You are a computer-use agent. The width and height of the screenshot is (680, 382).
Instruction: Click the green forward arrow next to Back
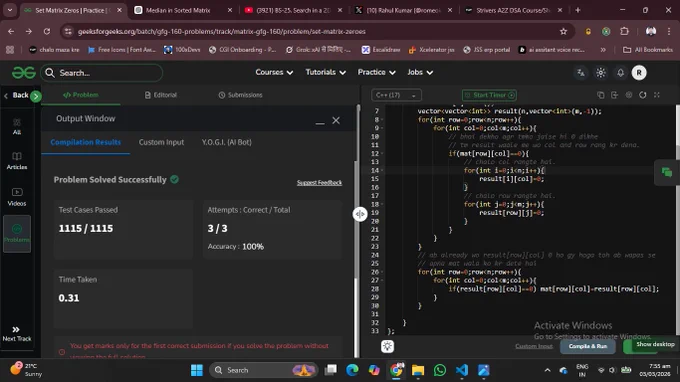[x=36, y=96]
